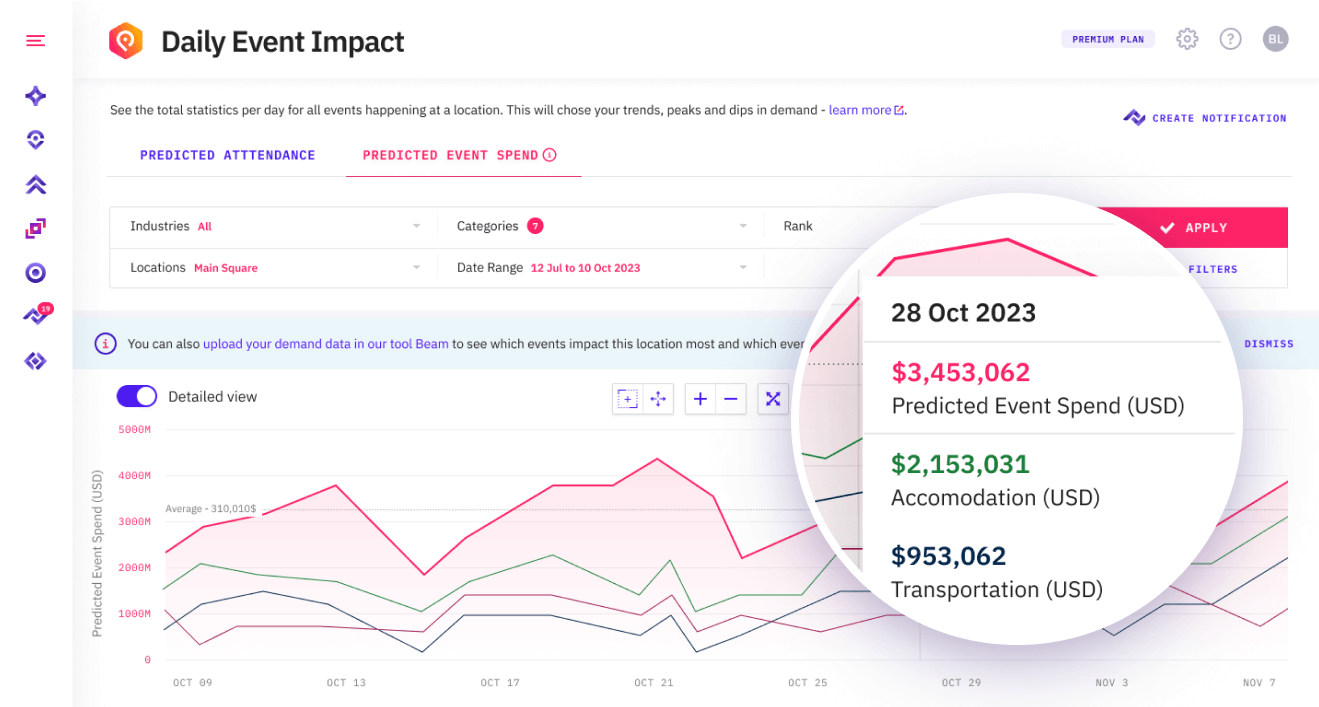This screenshot has height=707, width=1319.
Task: Click the $2,153,031 accommodation value
Action: pyautogui.click(x=960, y=464)
